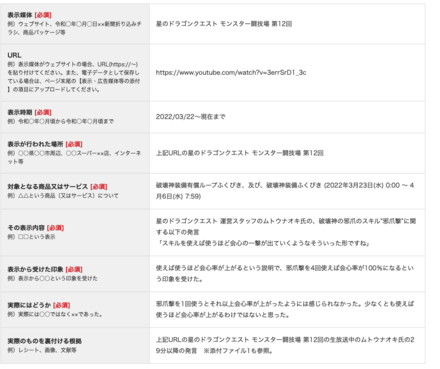Screen dimensions: 440x369
Task: Click the hint △△という商品(又はサービス)について
Action: [63, 196]
